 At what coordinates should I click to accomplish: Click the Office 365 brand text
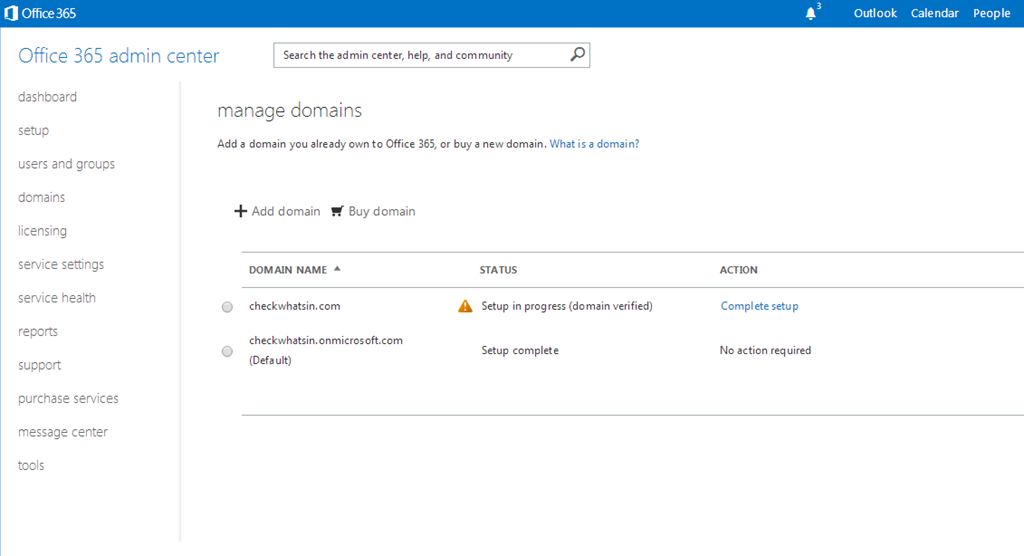[48, 13]
